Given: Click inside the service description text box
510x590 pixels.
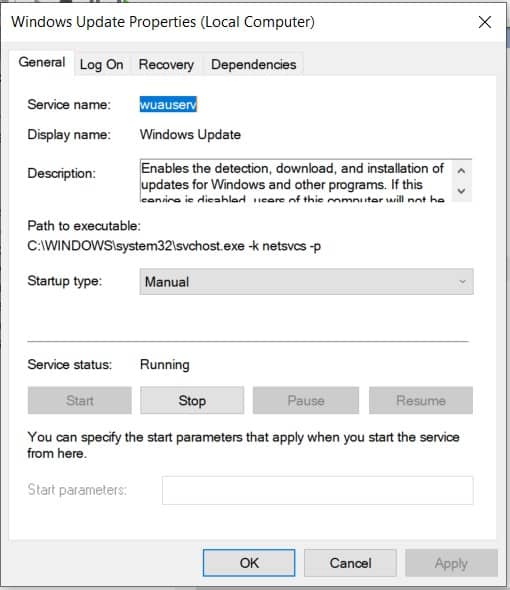Looking at the screenshot, I should click(x=296, y=181).
